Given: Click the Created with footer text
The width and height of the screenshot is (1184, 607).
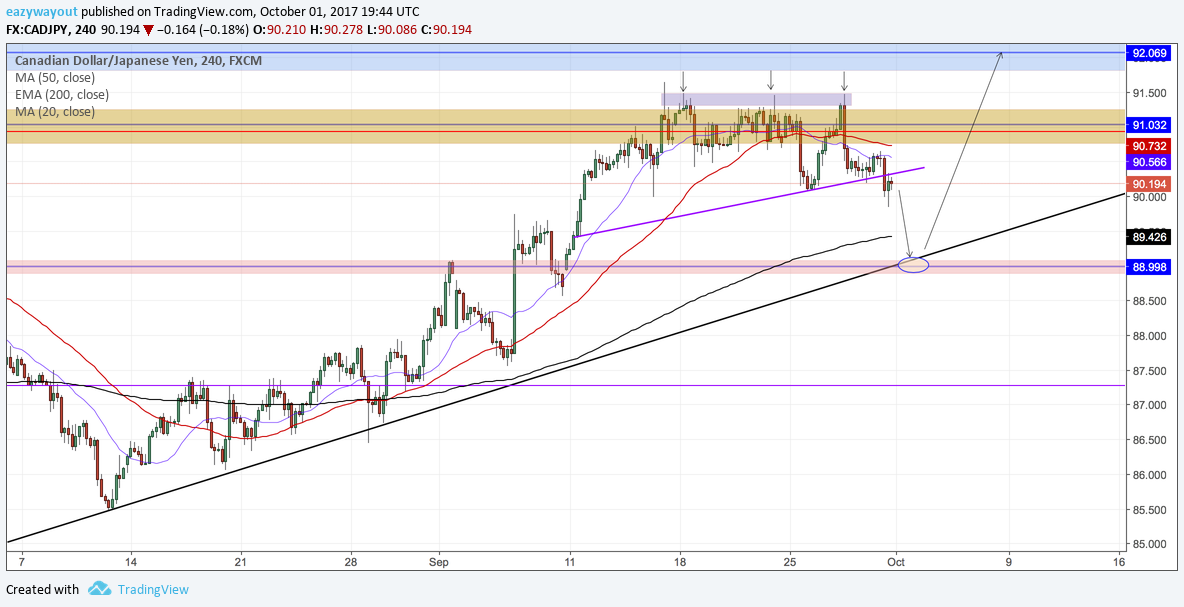Looking at the screenshot, I should click(42, 589).
